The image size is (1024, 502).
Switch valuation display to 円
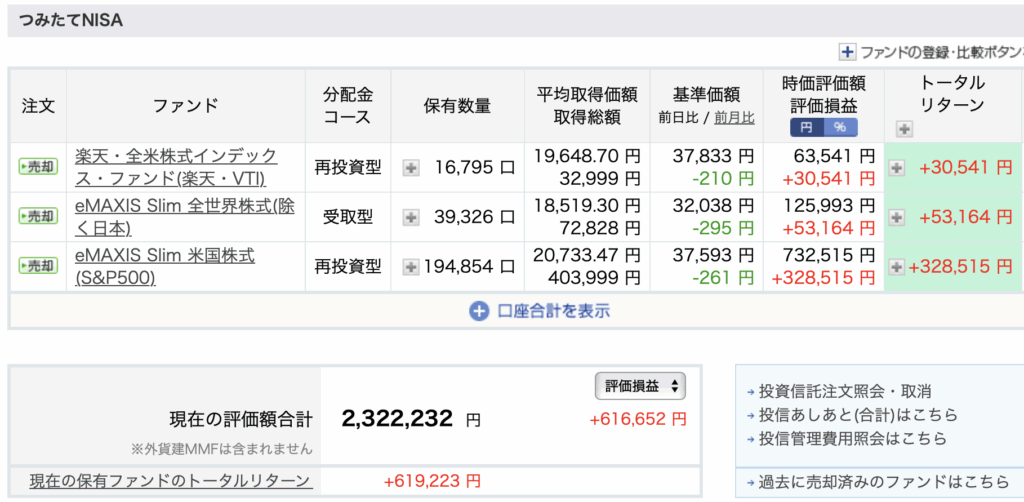(806, 128)
